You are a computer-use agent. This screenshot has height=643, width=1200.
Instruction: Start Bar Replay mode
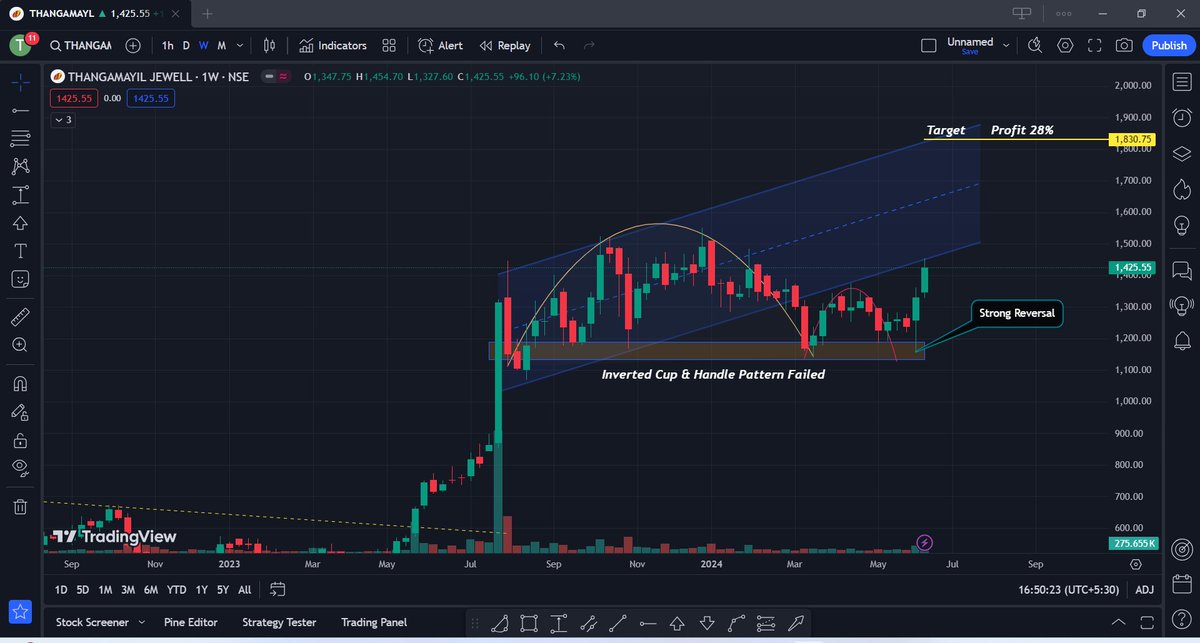(x=505, y=45)
